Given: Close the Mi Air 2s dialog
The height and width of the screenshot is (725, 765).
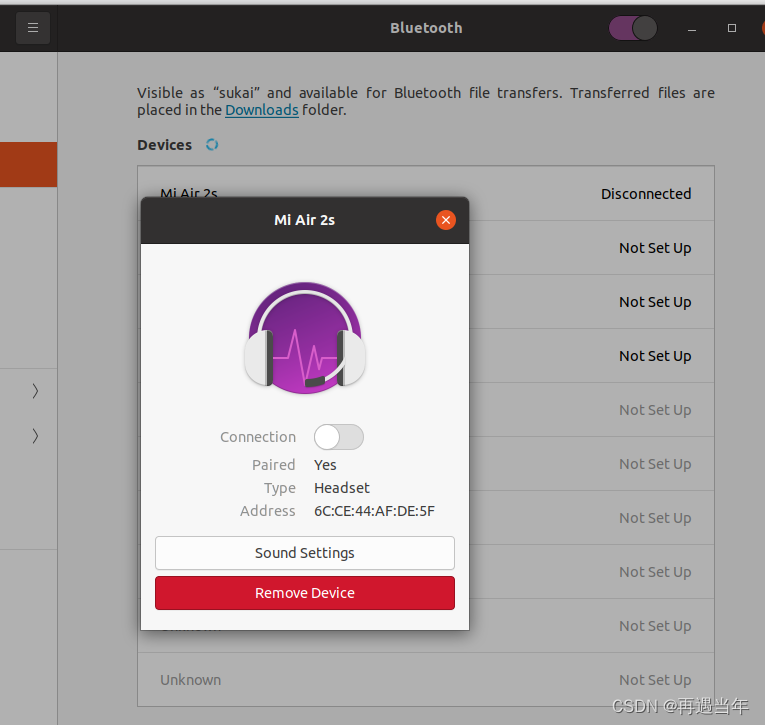Looking at the screenshot, I should click(445, 220).
